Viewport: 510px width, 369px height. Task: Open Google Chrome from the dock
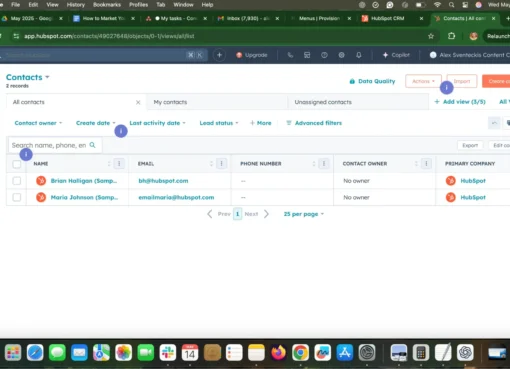tap(300, 352)
